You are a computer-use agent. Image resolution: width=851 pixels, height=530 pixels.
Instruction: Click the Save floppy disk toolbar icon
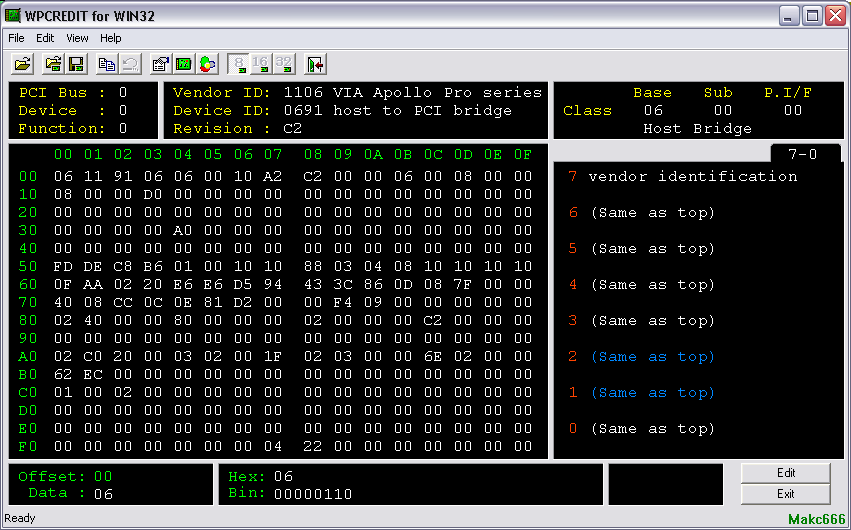click(x=77, y=64)
